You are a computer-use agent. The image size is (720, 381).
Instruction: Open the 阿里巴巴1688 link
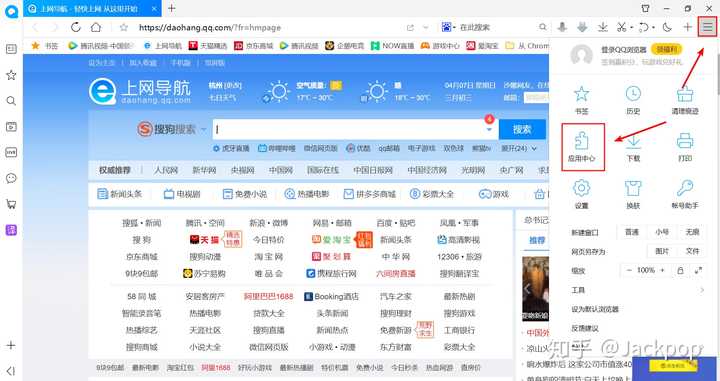269,297
